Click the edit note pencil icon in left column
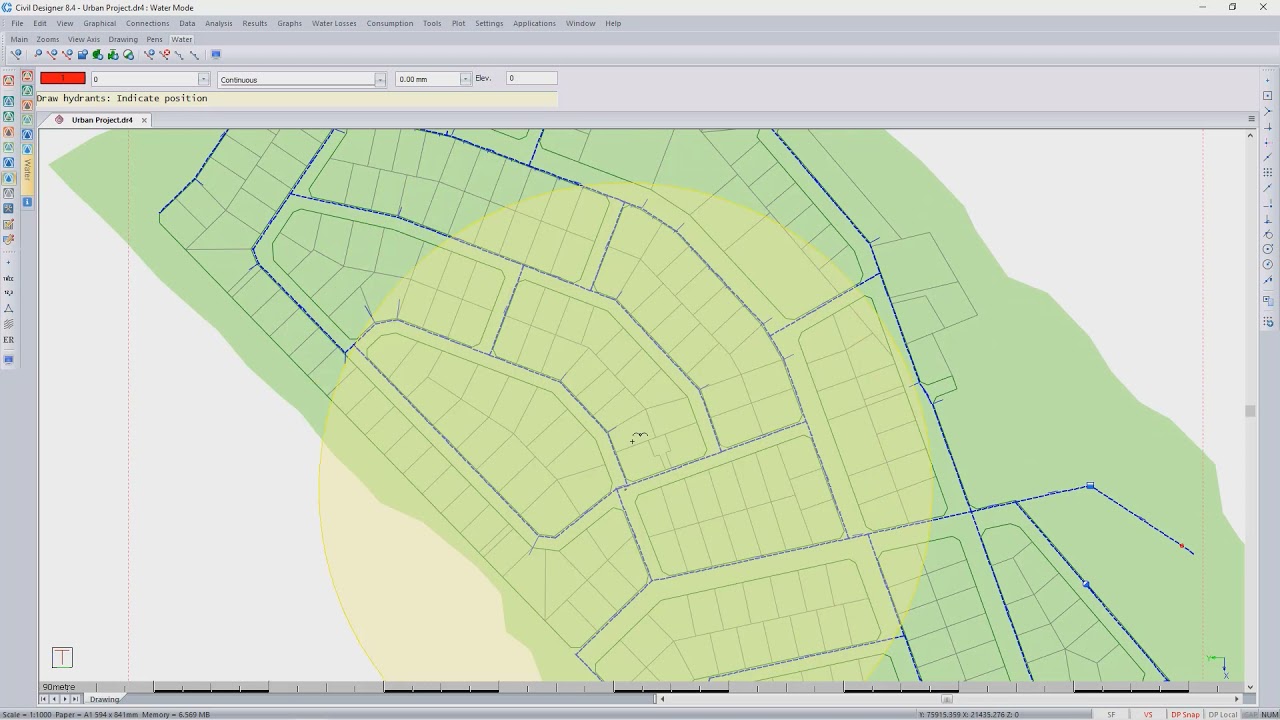The image size is (1280, 720). pyautogui.click(x=8, y=224)
